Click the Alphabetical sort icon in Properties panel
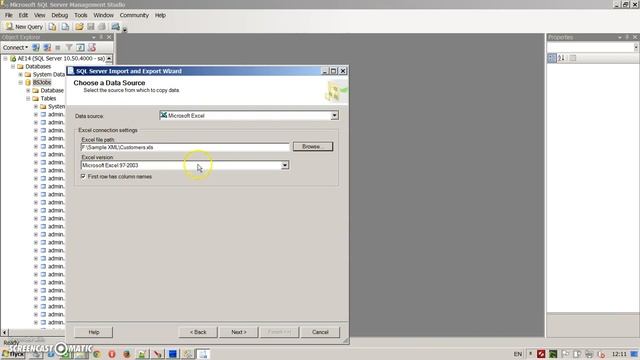The height and width of the screenshot is (360, 640). tap(562, 58)
